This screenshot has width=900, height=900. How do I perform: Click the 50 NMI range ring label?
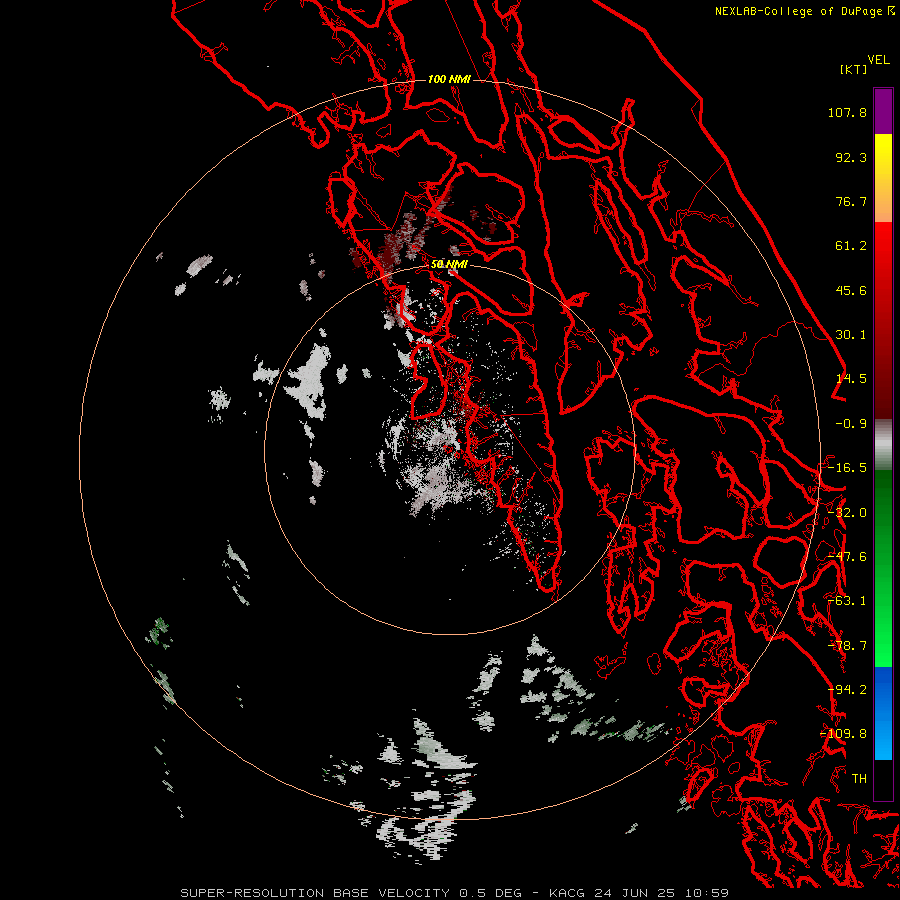449,264
